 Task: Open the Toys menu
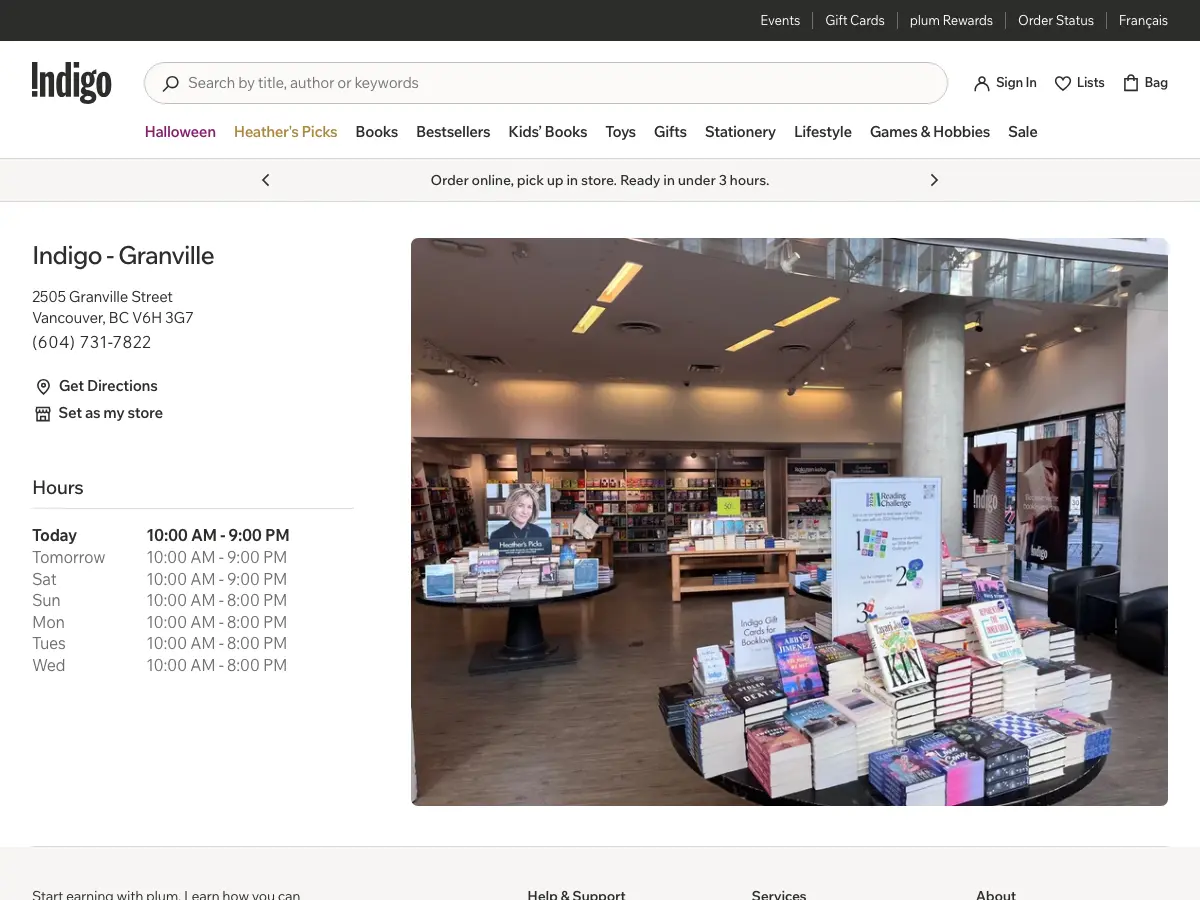[x=620, y=132]
